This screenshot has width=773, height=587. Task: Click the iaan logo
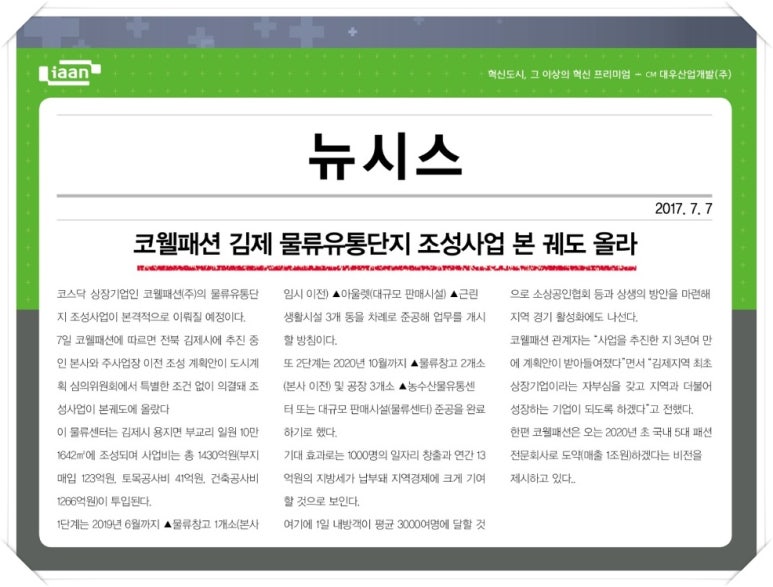click(x=70, y=72)
